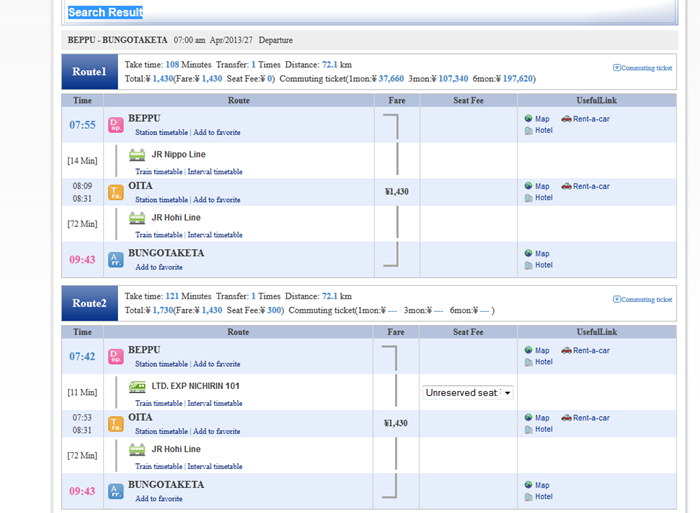Click the express train icon next to LTD. EXP NICHIRIN 101
Image resolution: width=700 pixels, height=513 pixels.
[137, 387]
